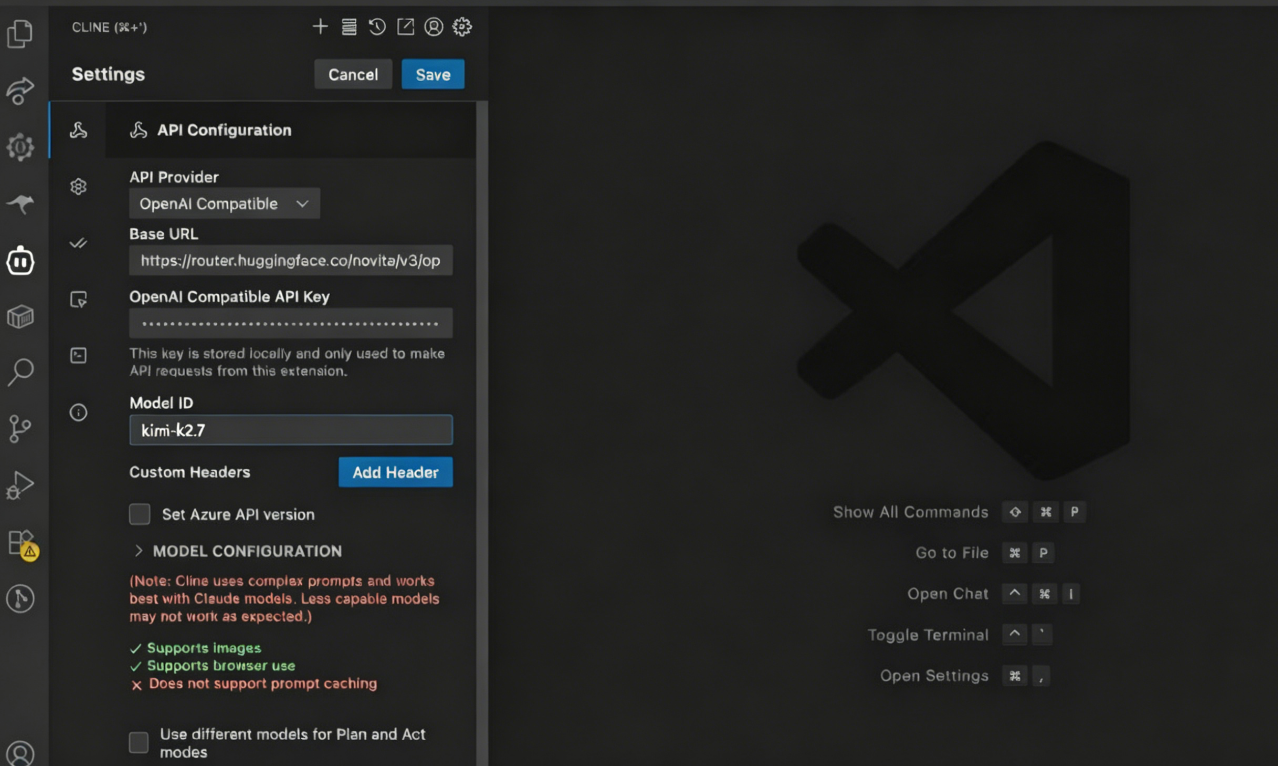This screenshot has width=1278, height=766.
Task: Open Cline MCP servers icon
Action: coord(349,27)
